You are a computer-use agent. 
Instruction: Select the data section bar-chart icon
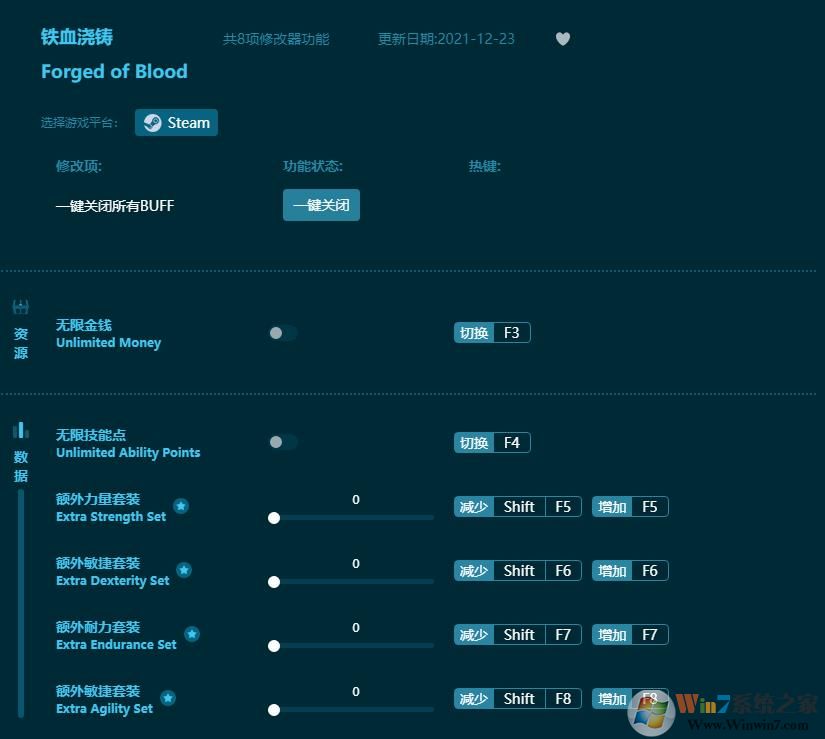21,430
